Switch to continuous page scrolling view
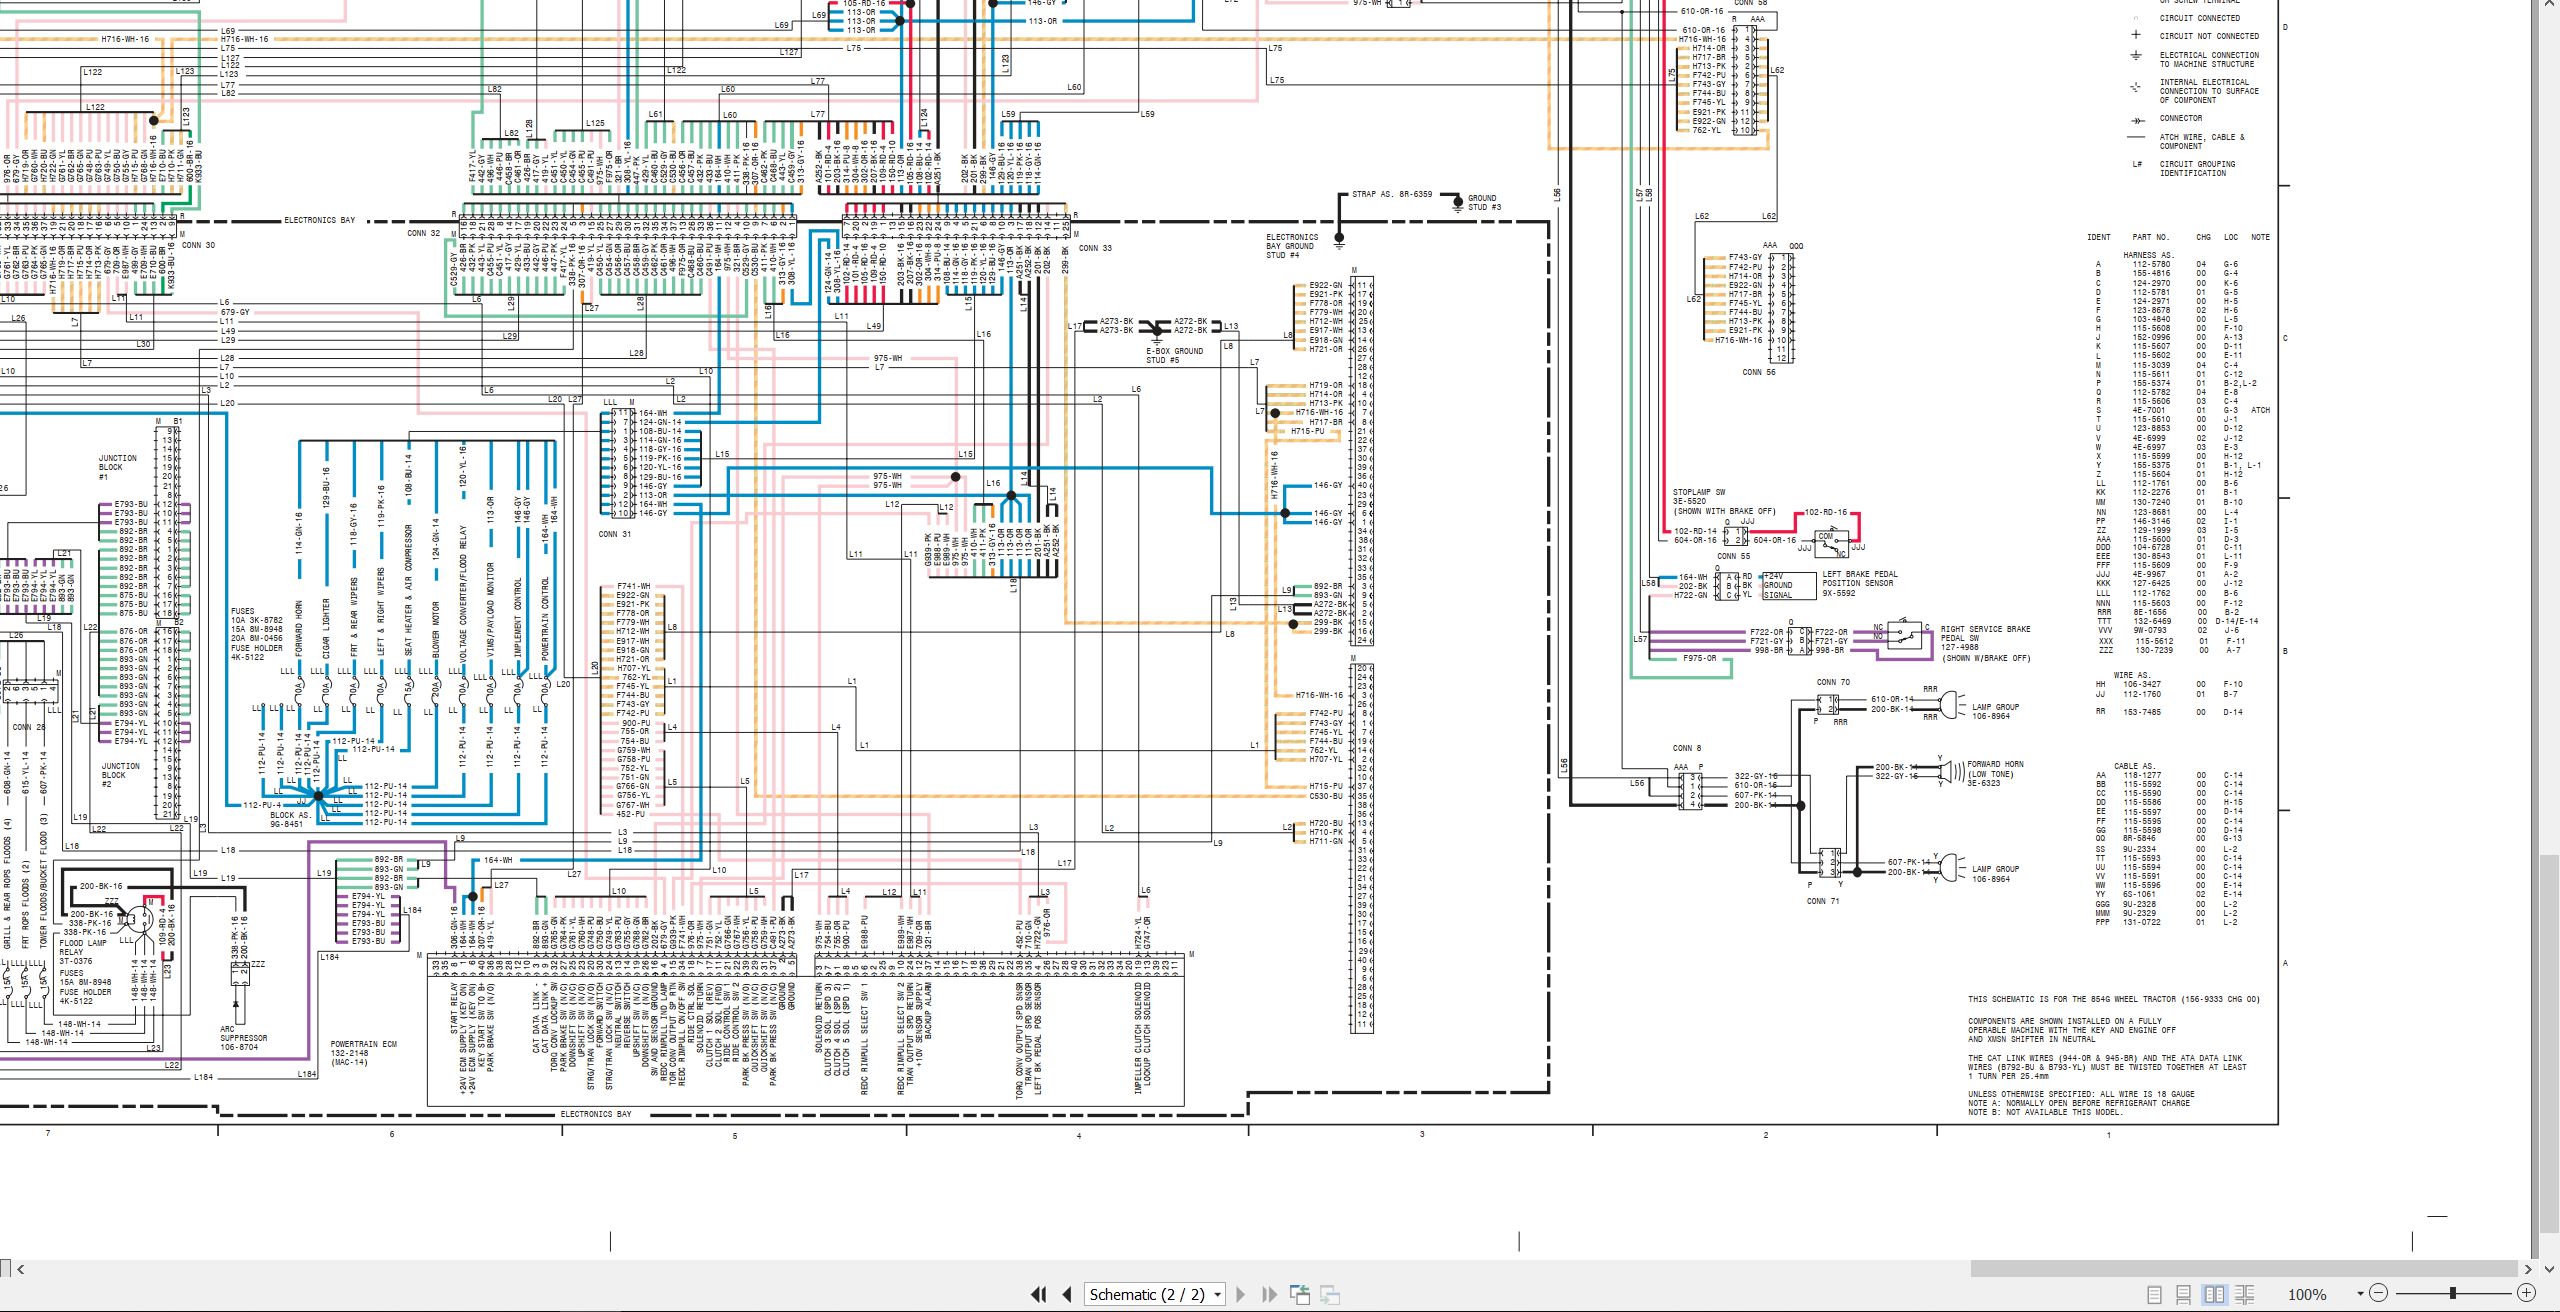Screen dimensions: 2560x1312 tap(2184, 1294)
